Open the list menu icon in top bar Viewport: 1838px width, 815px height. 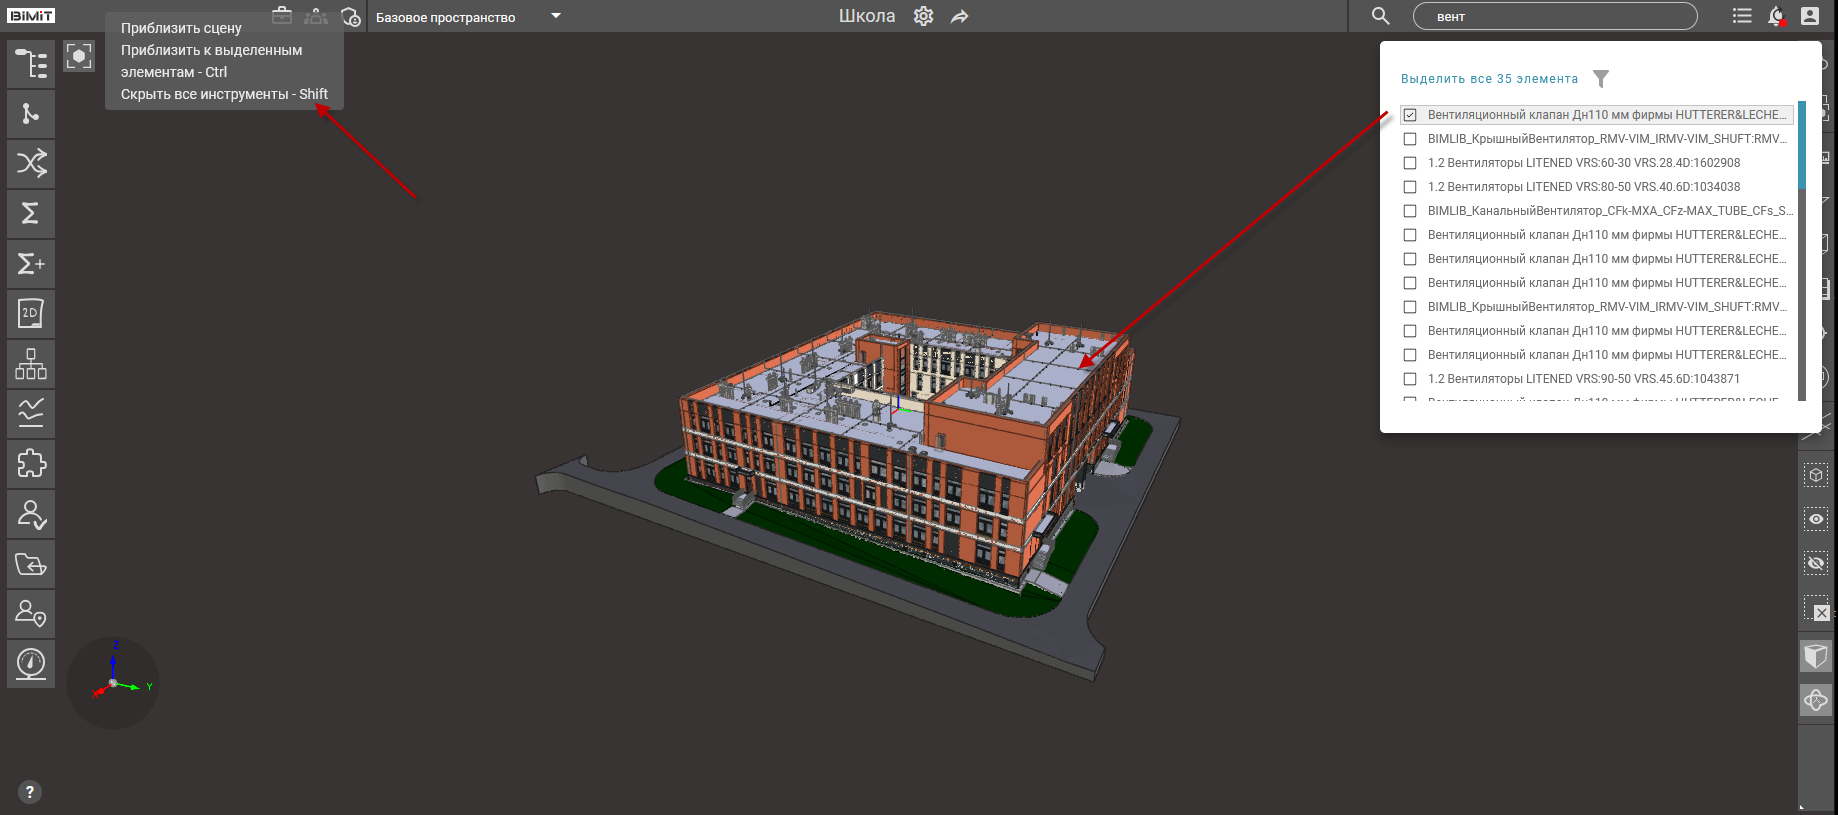click(1742, 16)
